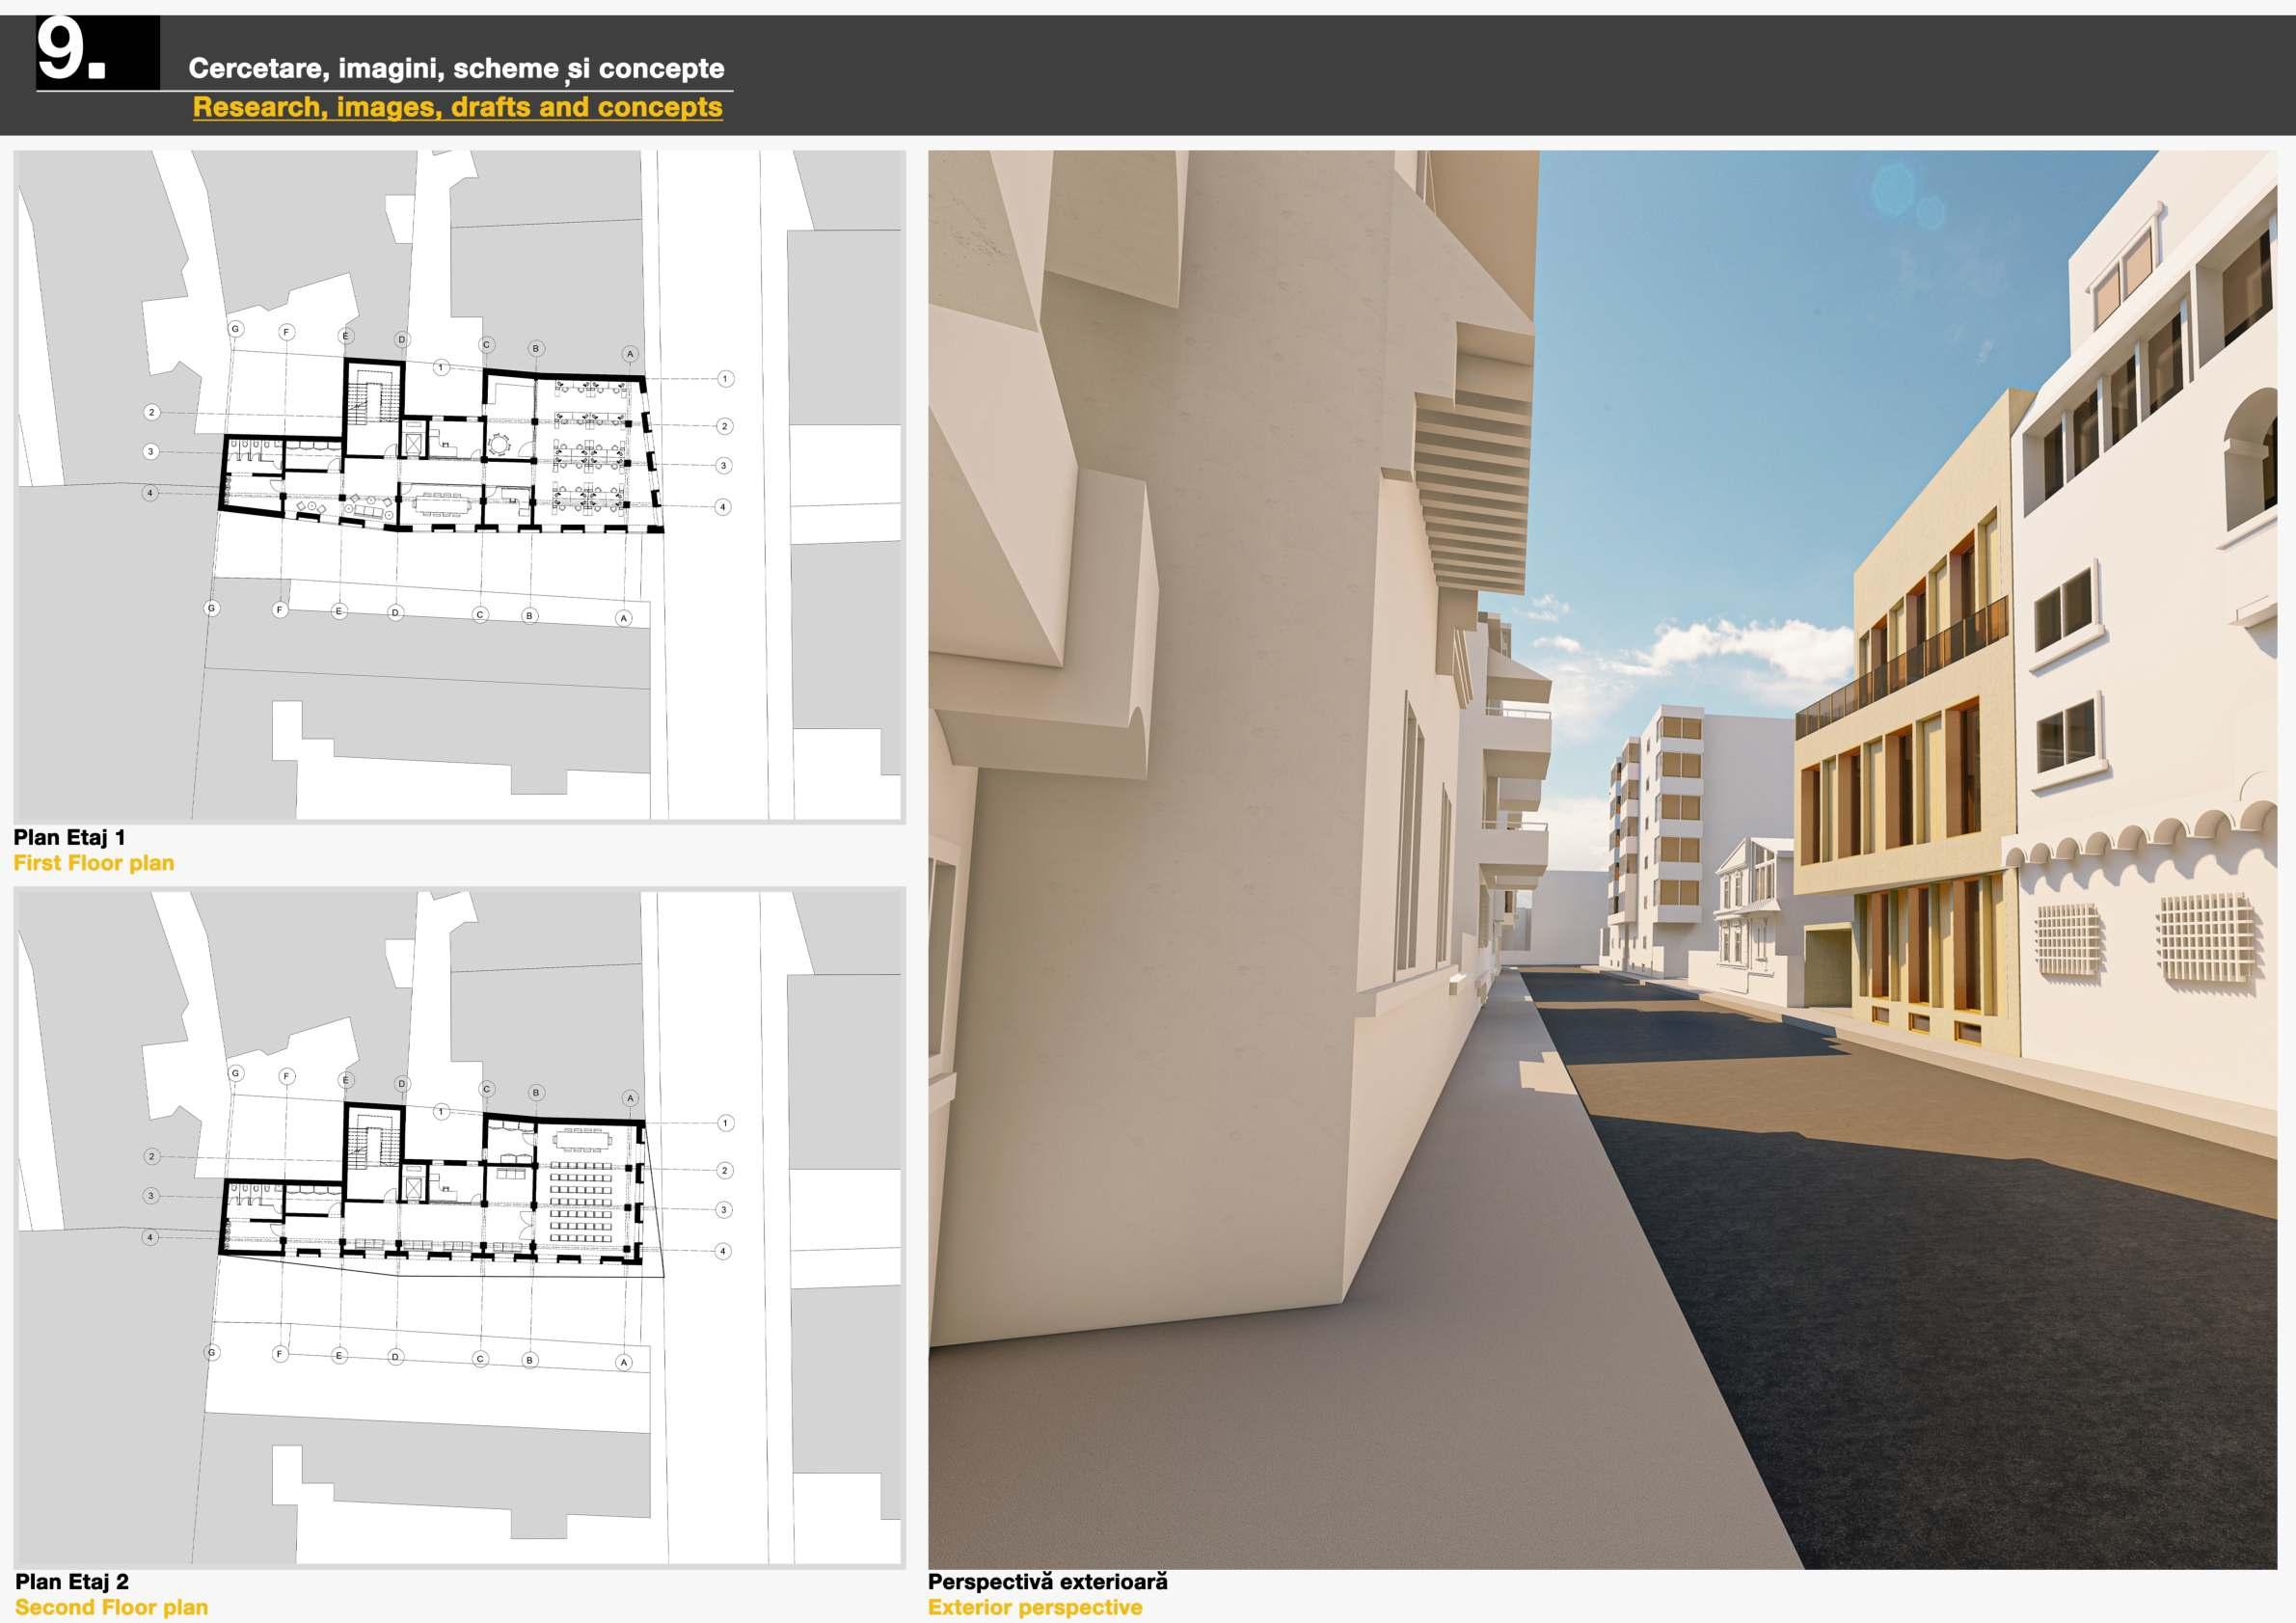
Task: Click grid marker A below the second floor plan
Action: (624, 1363)
